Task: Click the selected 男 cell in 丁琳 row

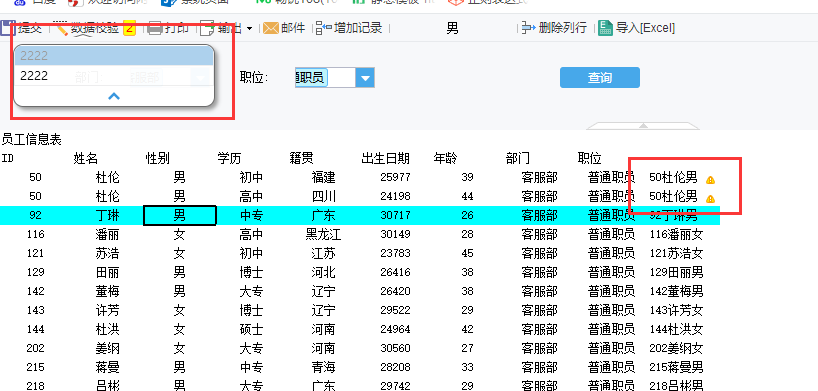Action: coord(179,216)
